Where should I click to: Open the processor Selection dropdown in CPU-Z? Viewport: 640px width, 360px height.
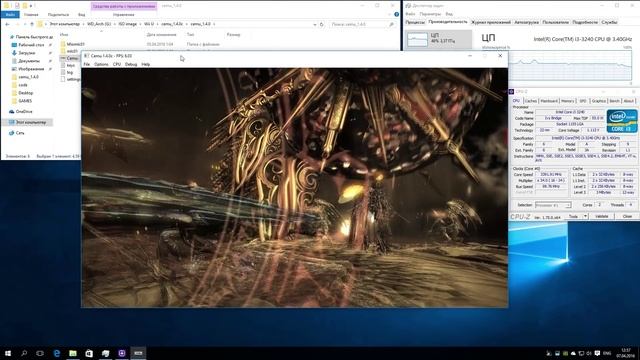pos(553,205)
